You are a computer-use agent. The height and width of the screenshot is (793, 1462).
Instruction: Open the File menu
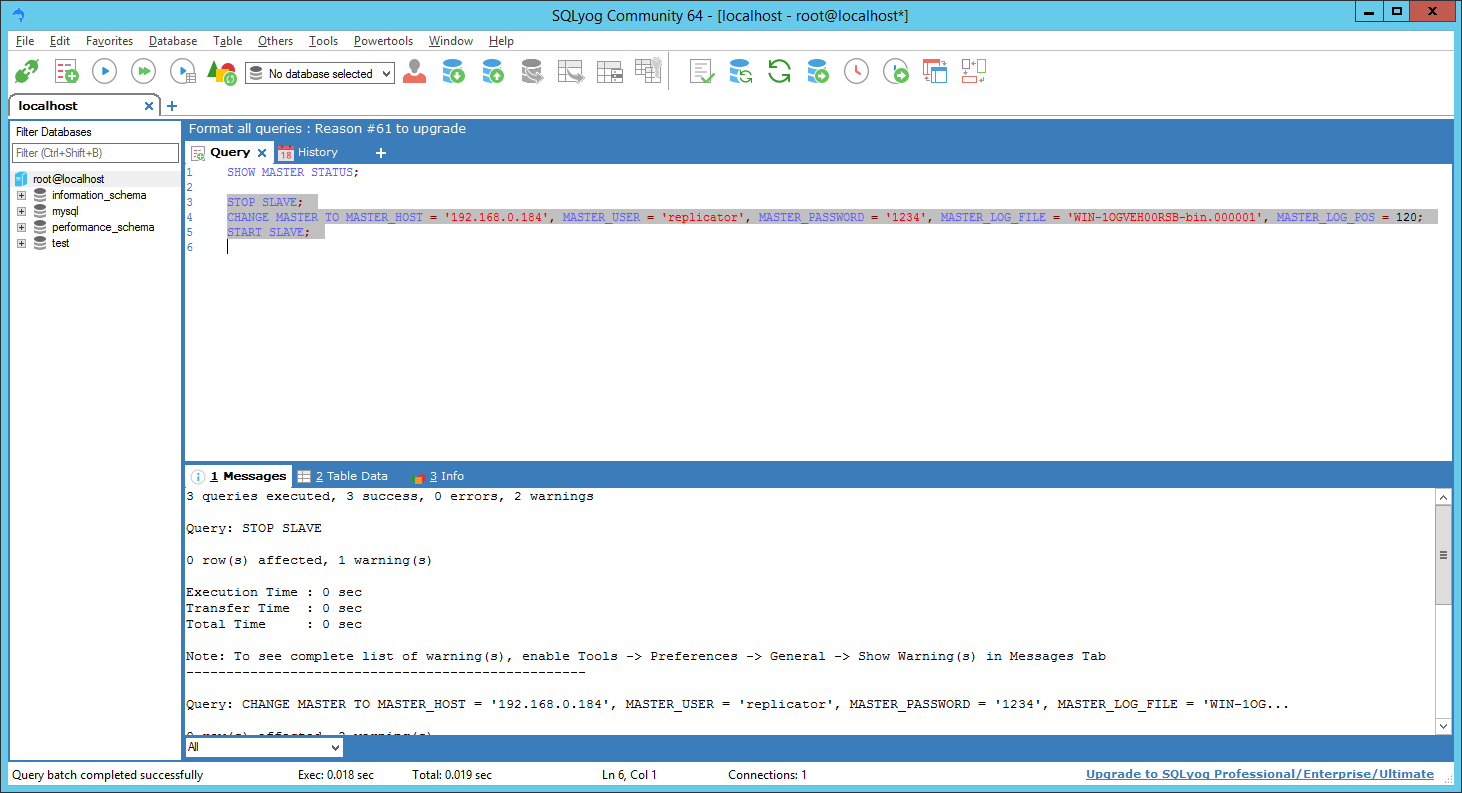25,41
